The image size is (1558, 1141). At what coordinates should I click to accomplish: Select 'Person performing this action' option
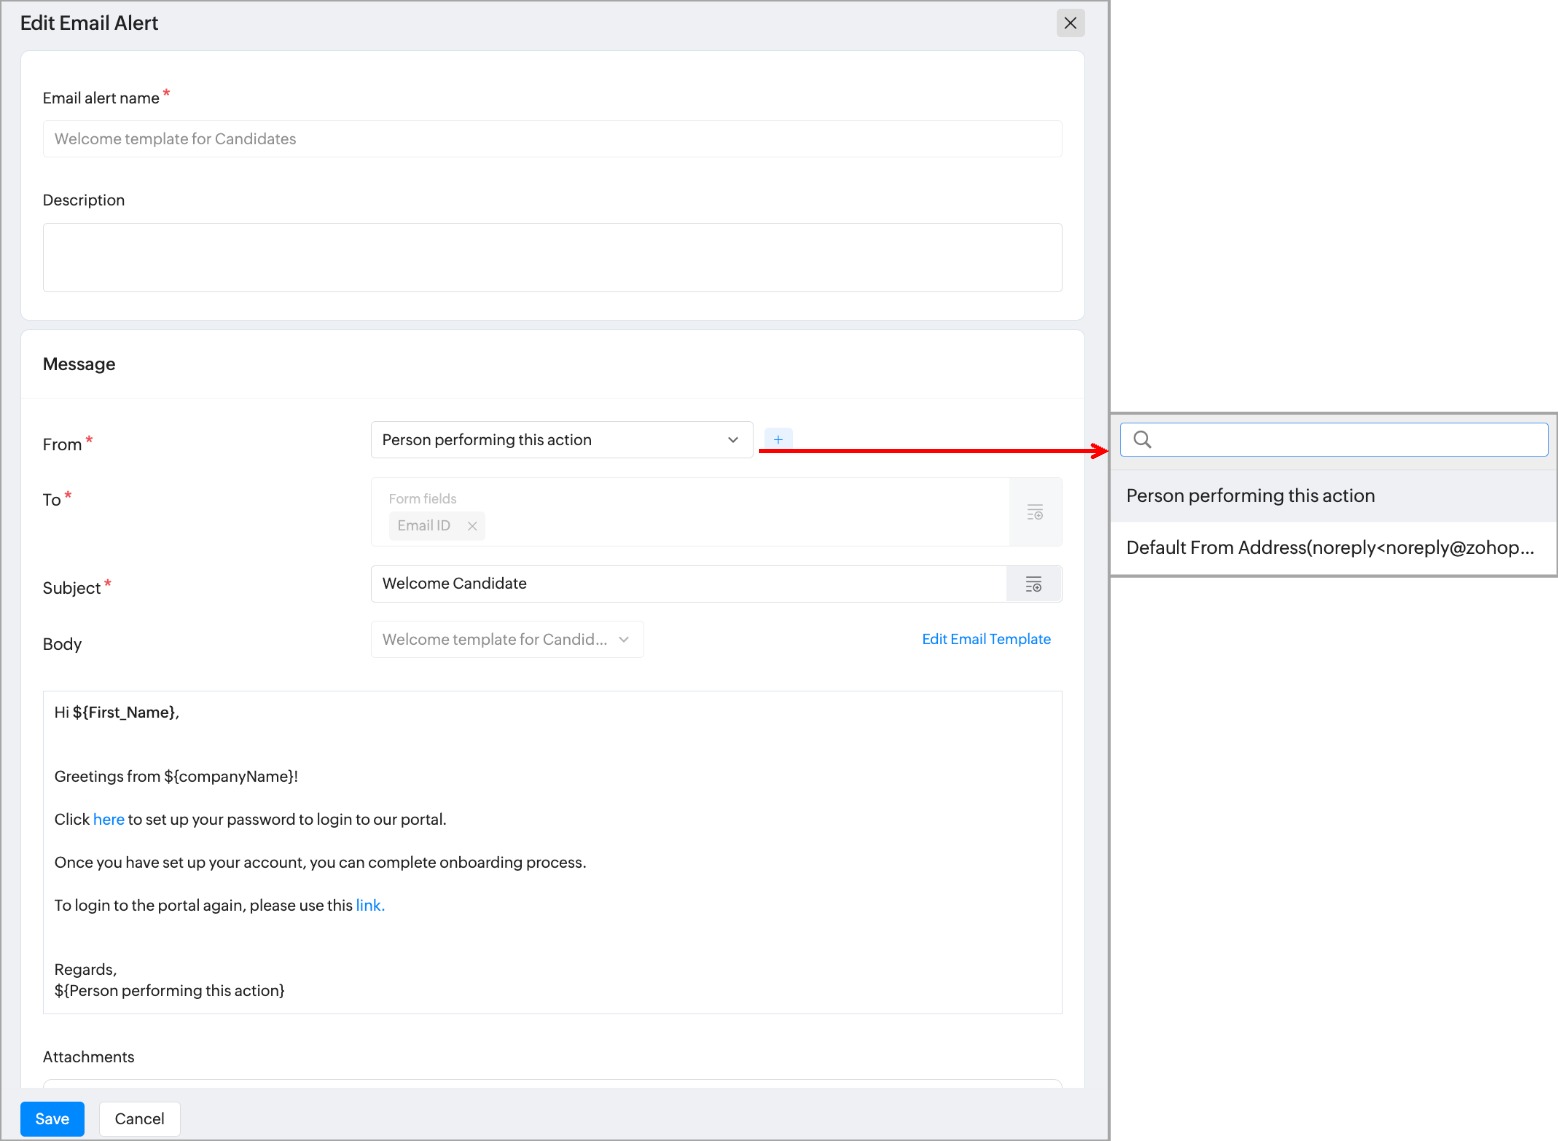[1250, 496]
